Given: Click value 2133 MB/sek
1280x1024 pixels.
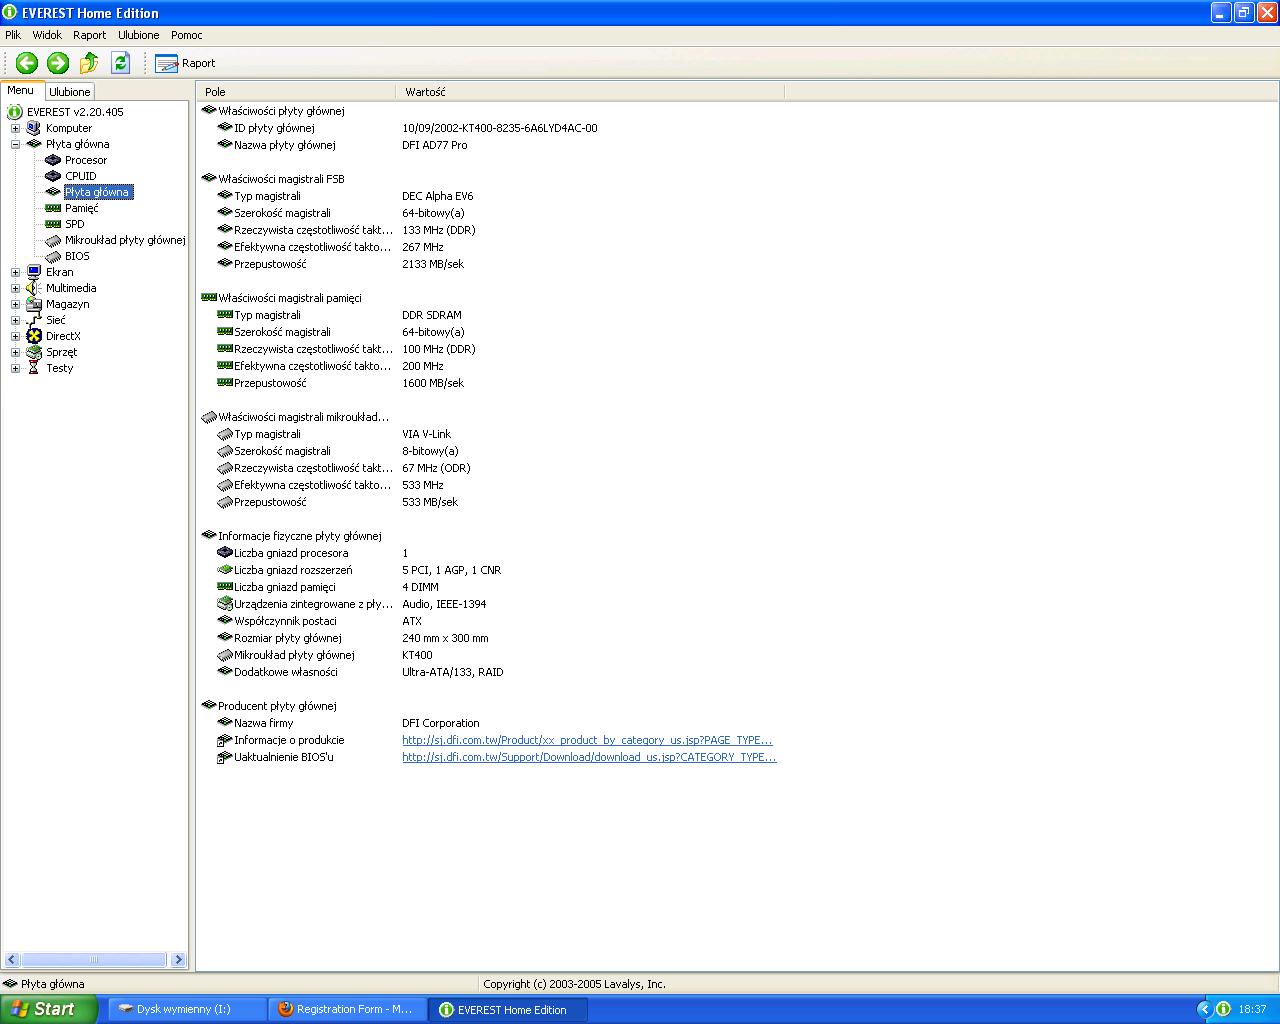Looking at the screenshot, I should [433, 264].
